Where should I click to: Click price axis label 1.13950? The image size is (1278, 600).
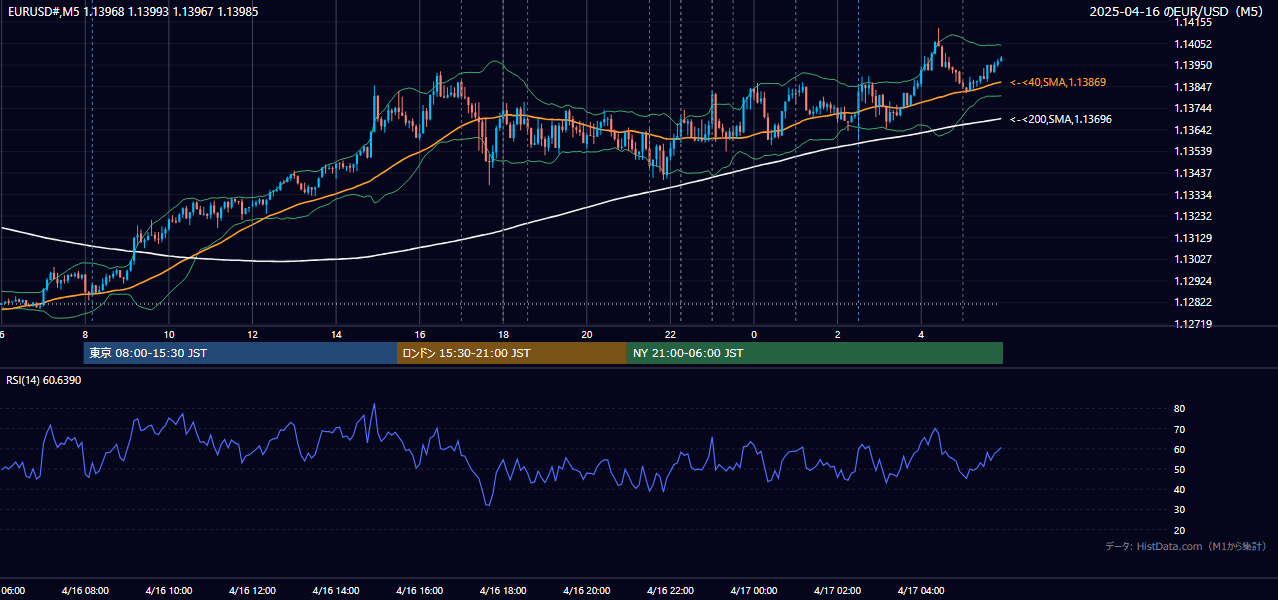click(x=1194, y=65)
